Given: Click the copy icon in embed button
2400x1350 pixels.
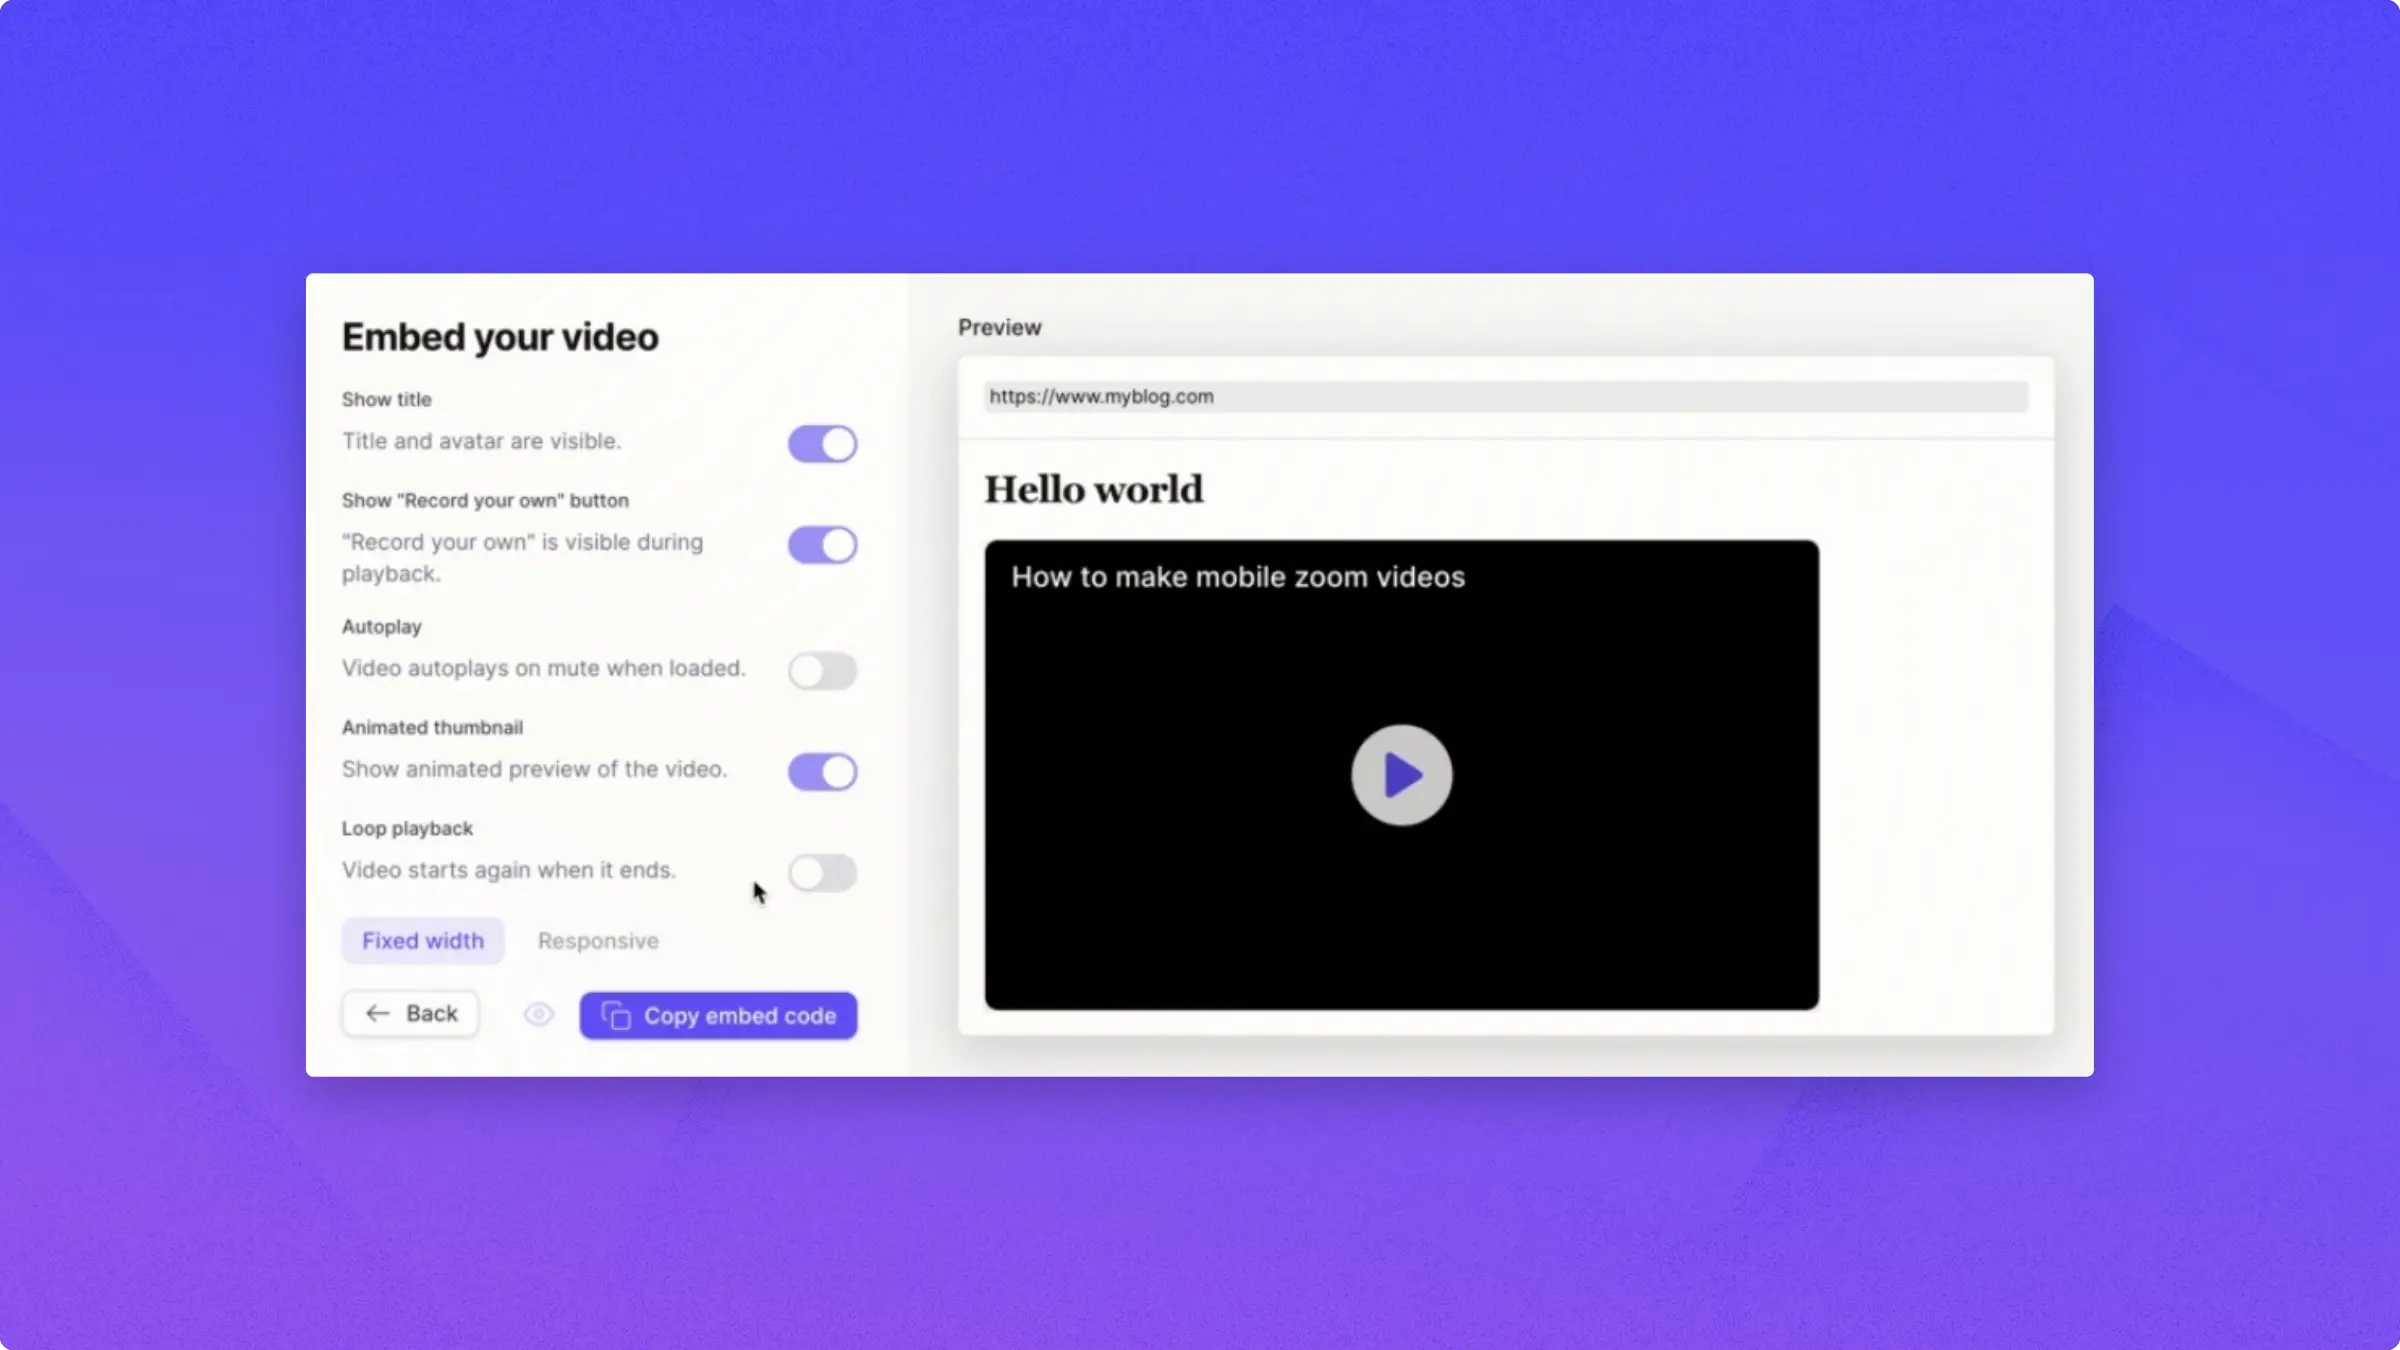Looking at the screenshot, I should tap(616, 1016).
